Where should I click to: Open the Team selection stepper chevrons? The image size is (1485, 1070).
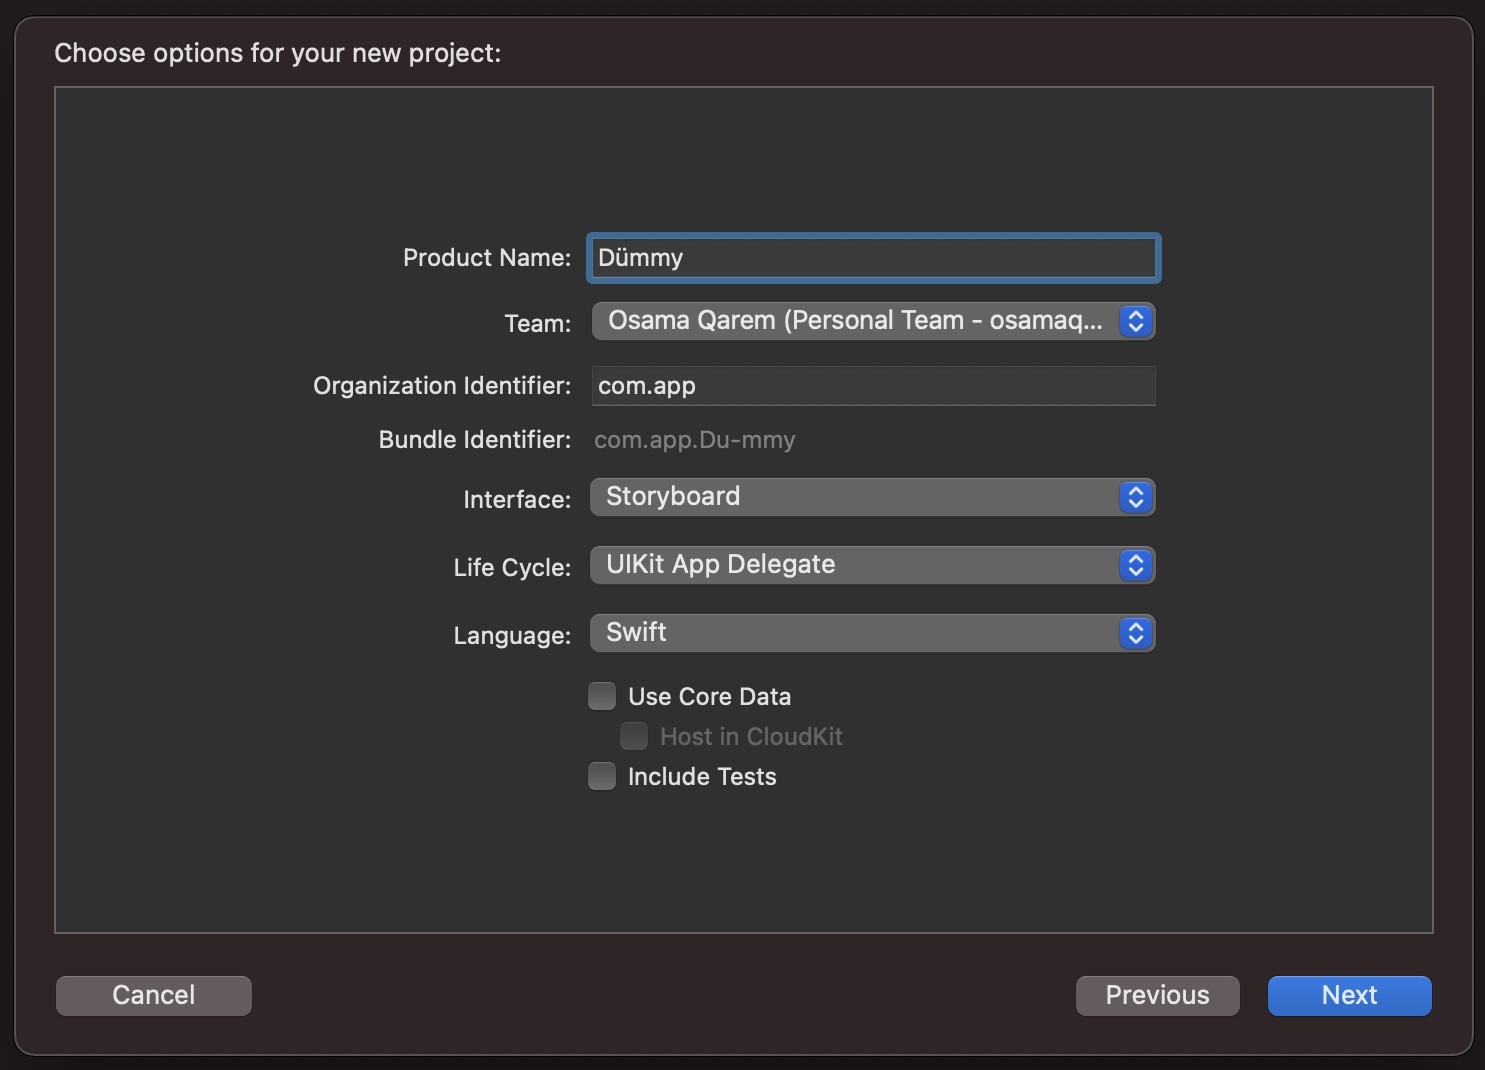tap(1135, 321)
